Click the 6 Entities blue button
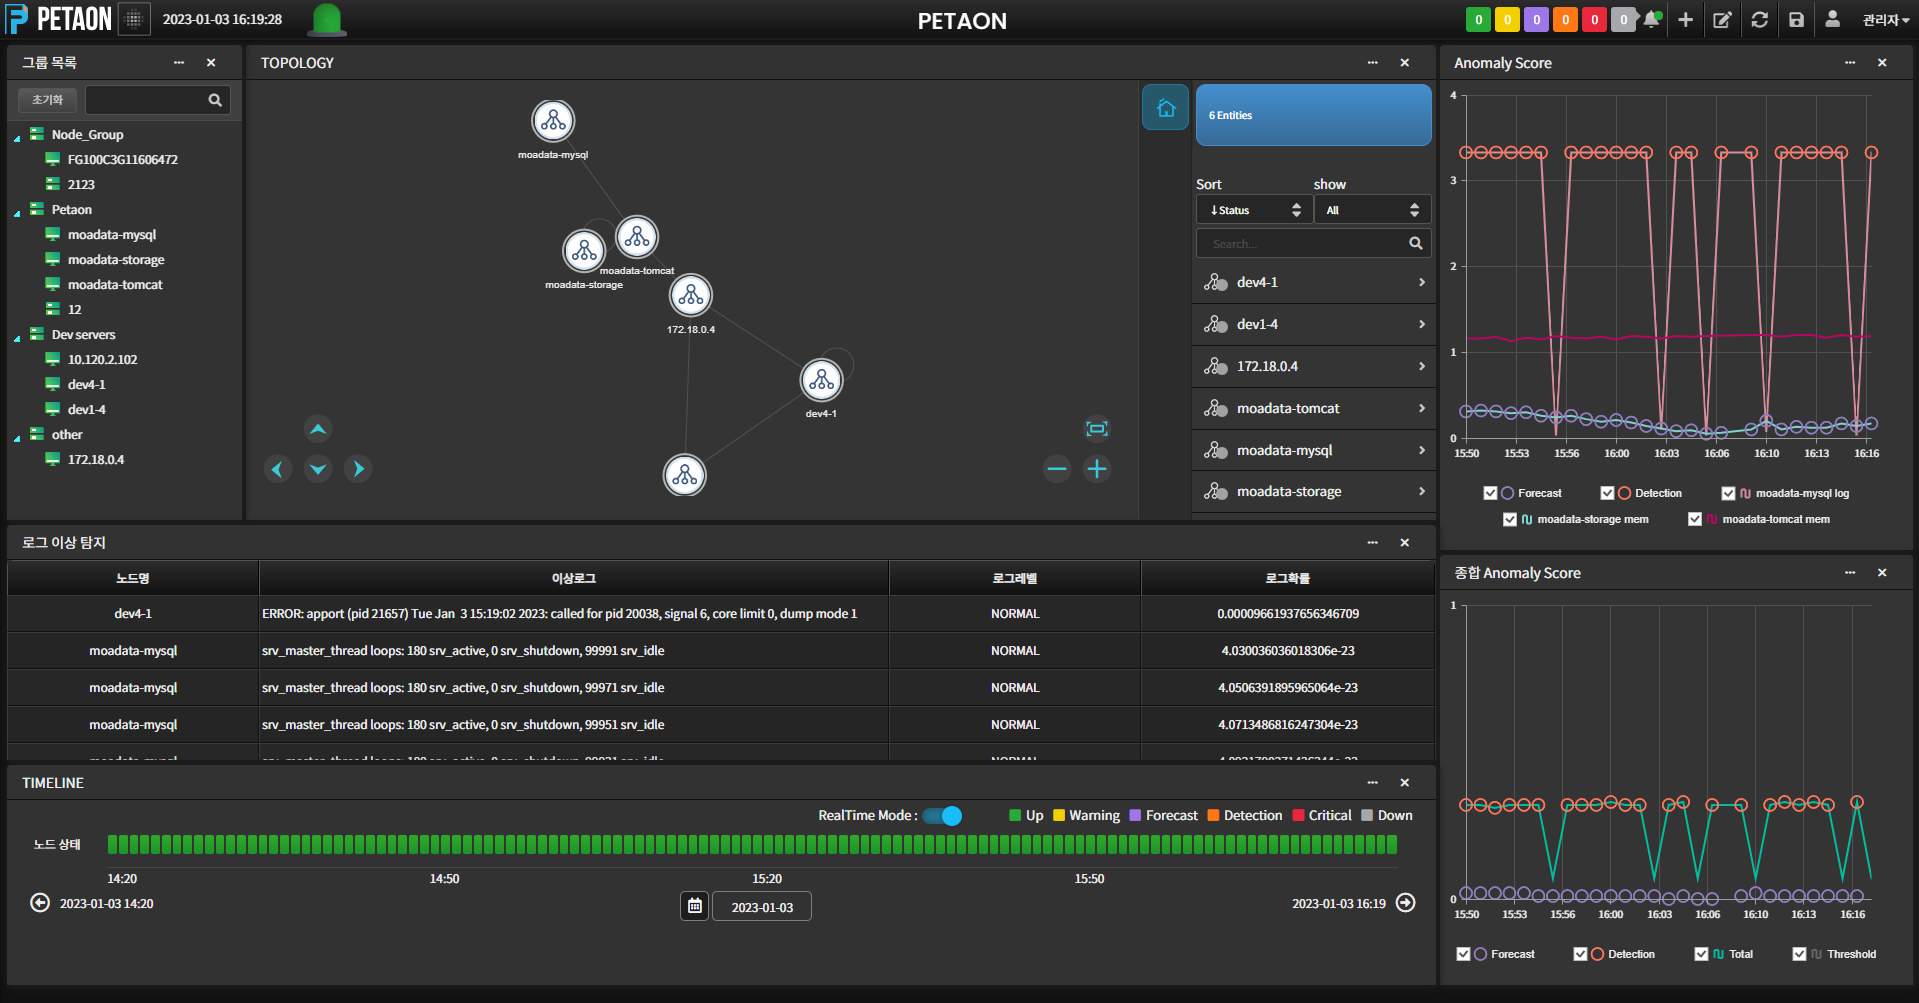Viewport: 1919px width, 1003px height. (1314, 115)
